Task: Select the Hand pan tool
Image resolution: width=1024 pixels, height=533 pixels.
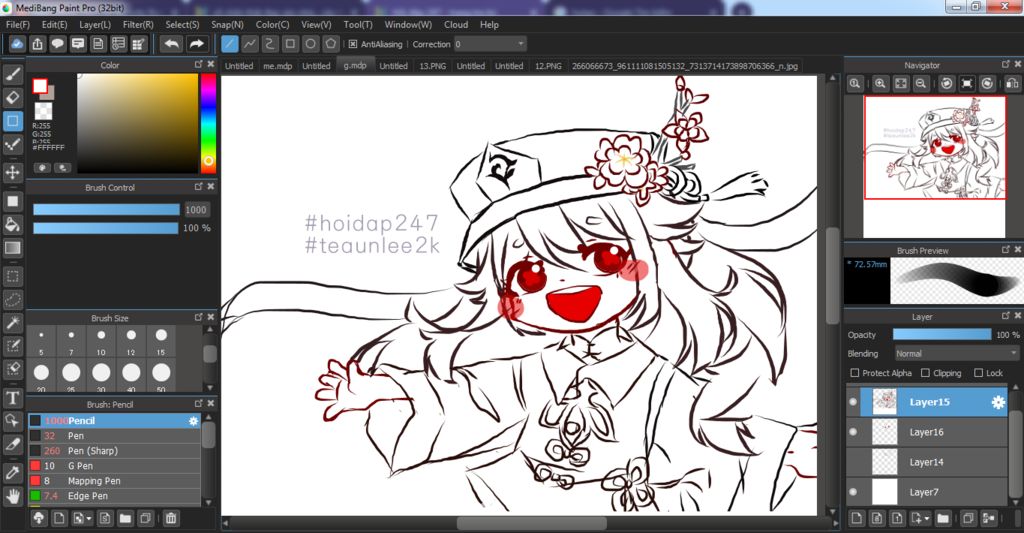Action: tap(12, 496)
